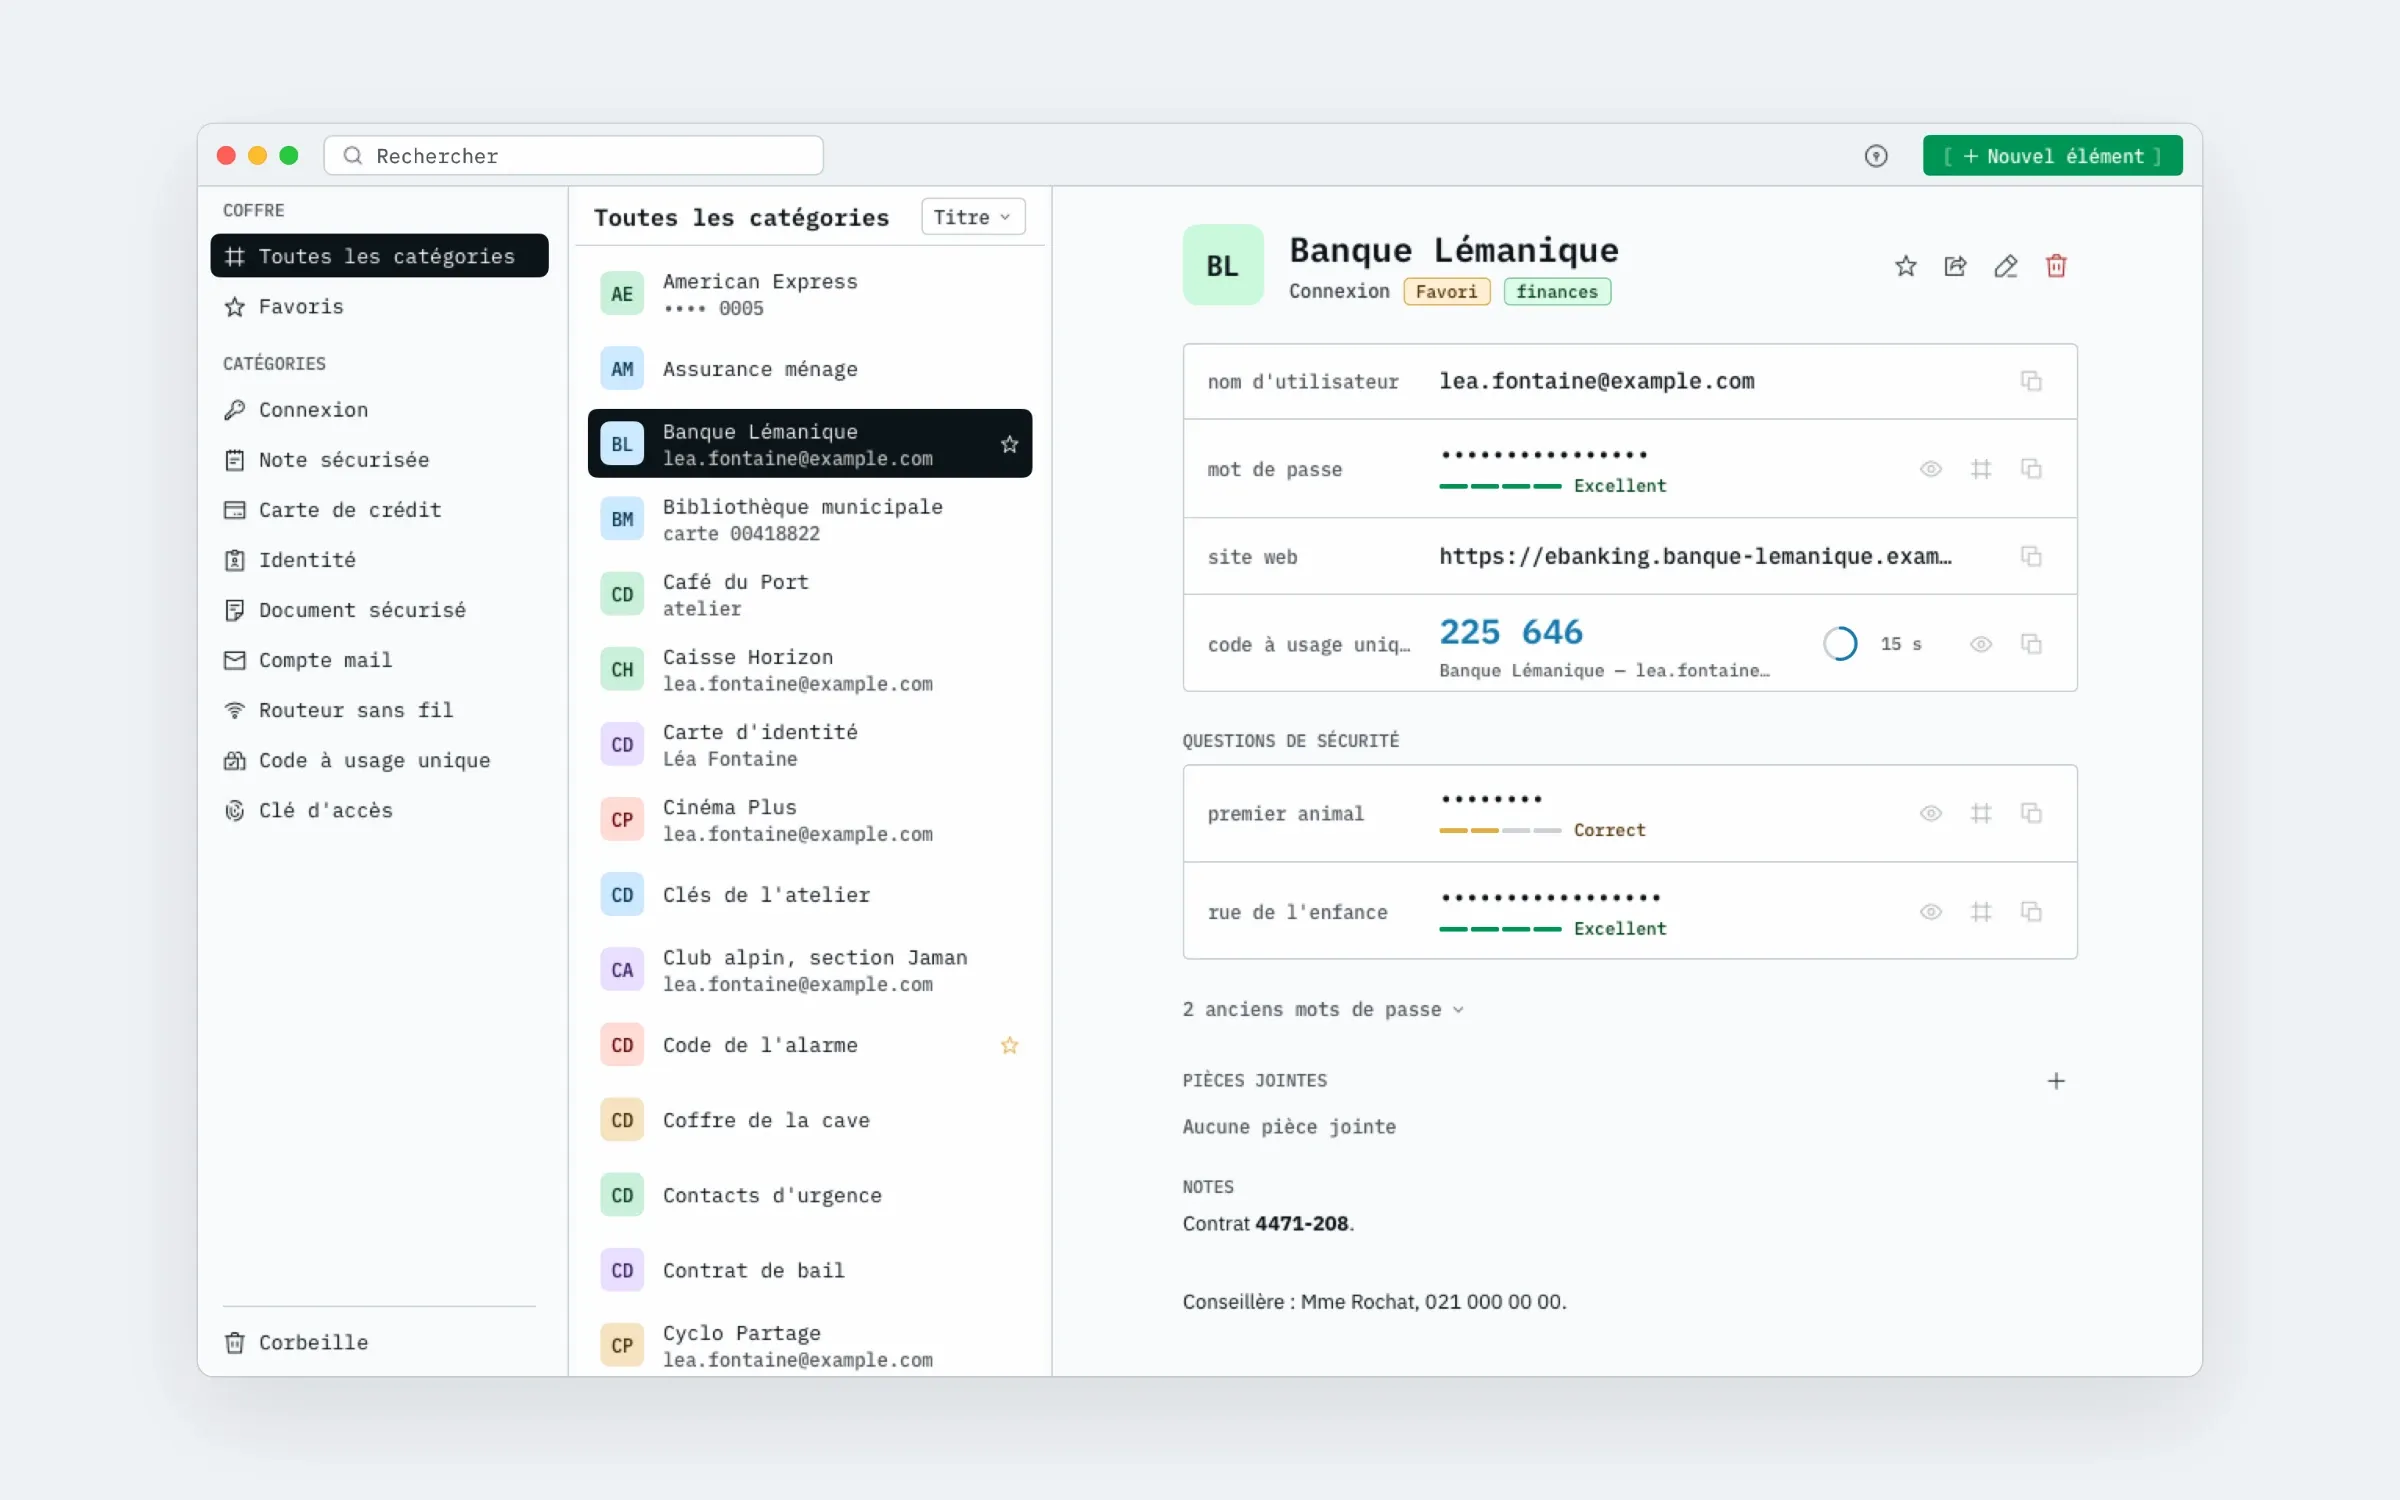Toggle the star on Code de l'alarme

(1009, 1045)
